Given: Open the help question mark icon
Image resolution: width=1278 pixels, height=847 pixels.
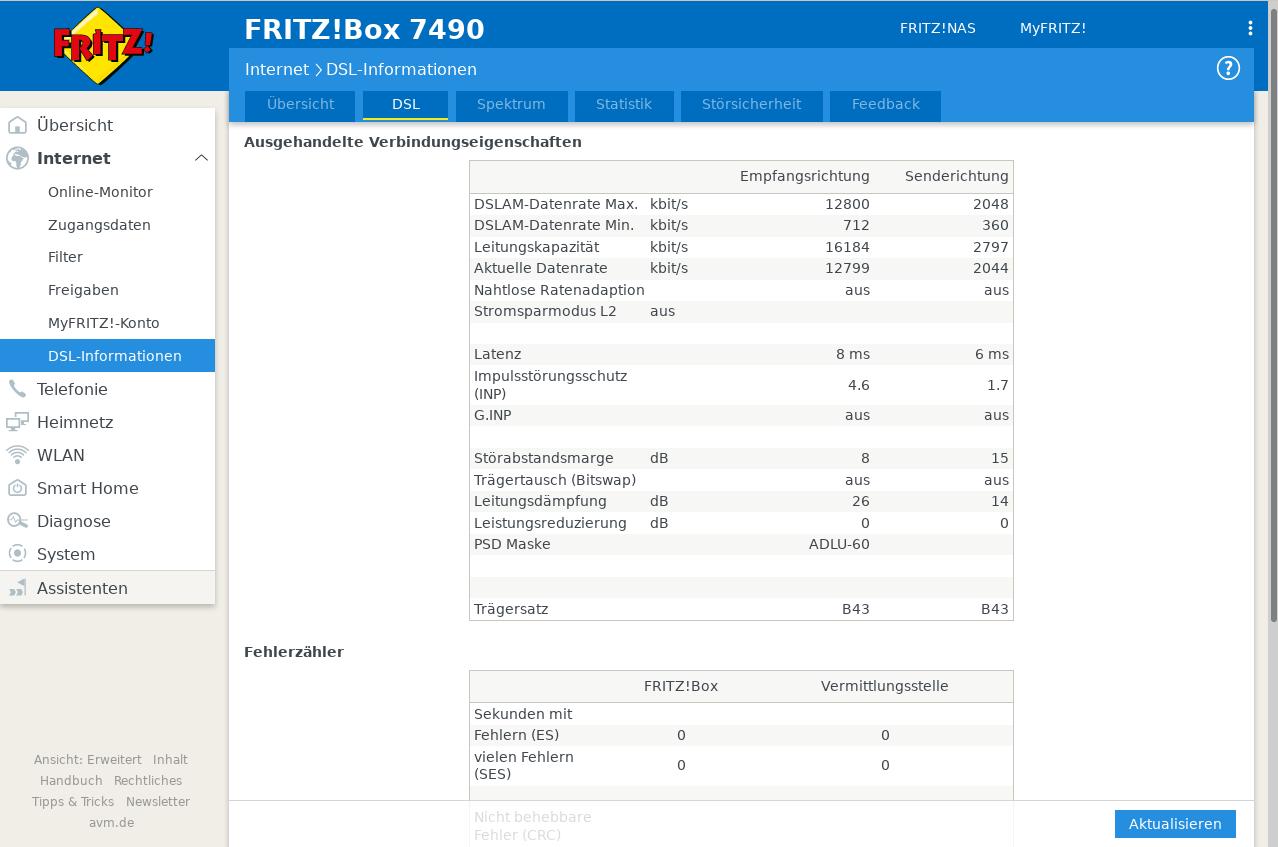Looking at the screenshot, I should tap(1227, 68).
